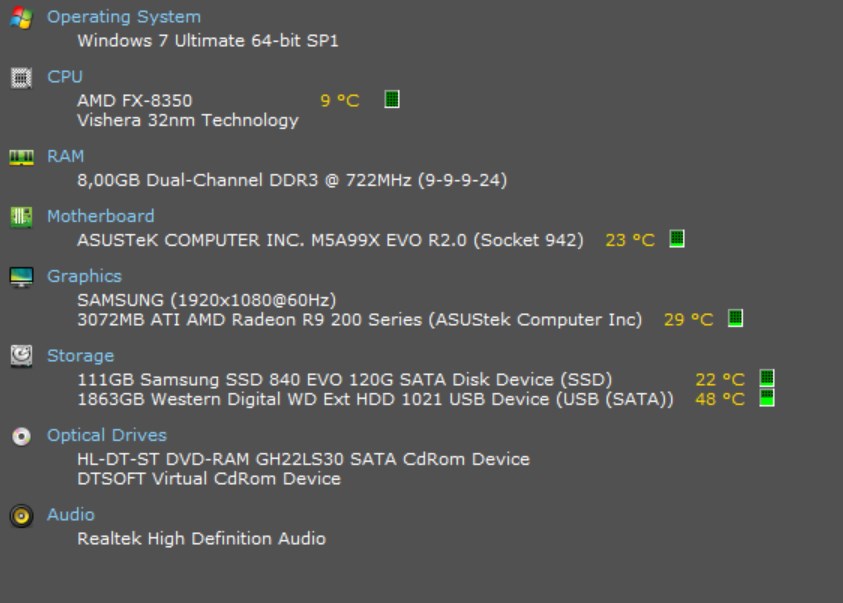Screen dimensions: 843x603
Task: Open the Operating System section link
Action: tap(124, 17)
